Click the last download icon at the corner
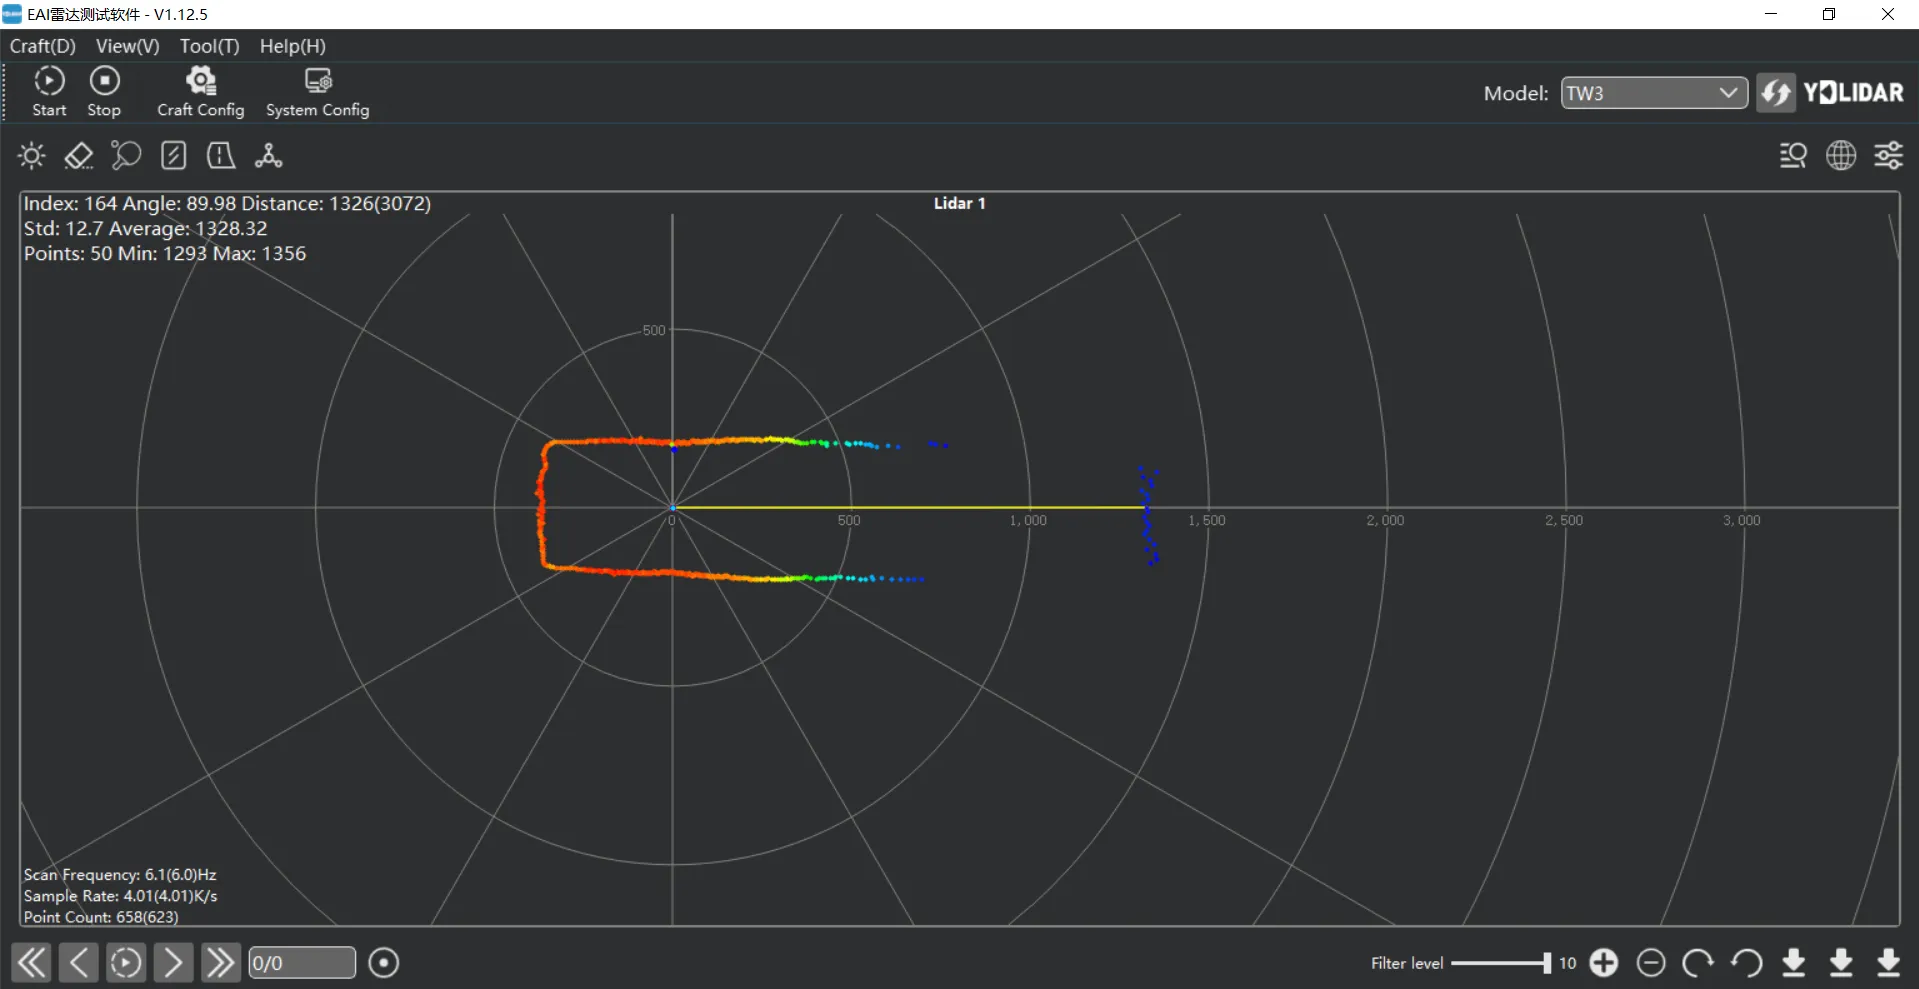Image resolution: width=1919 pixels, height=989 pixels. click(x=1889, y=963)
